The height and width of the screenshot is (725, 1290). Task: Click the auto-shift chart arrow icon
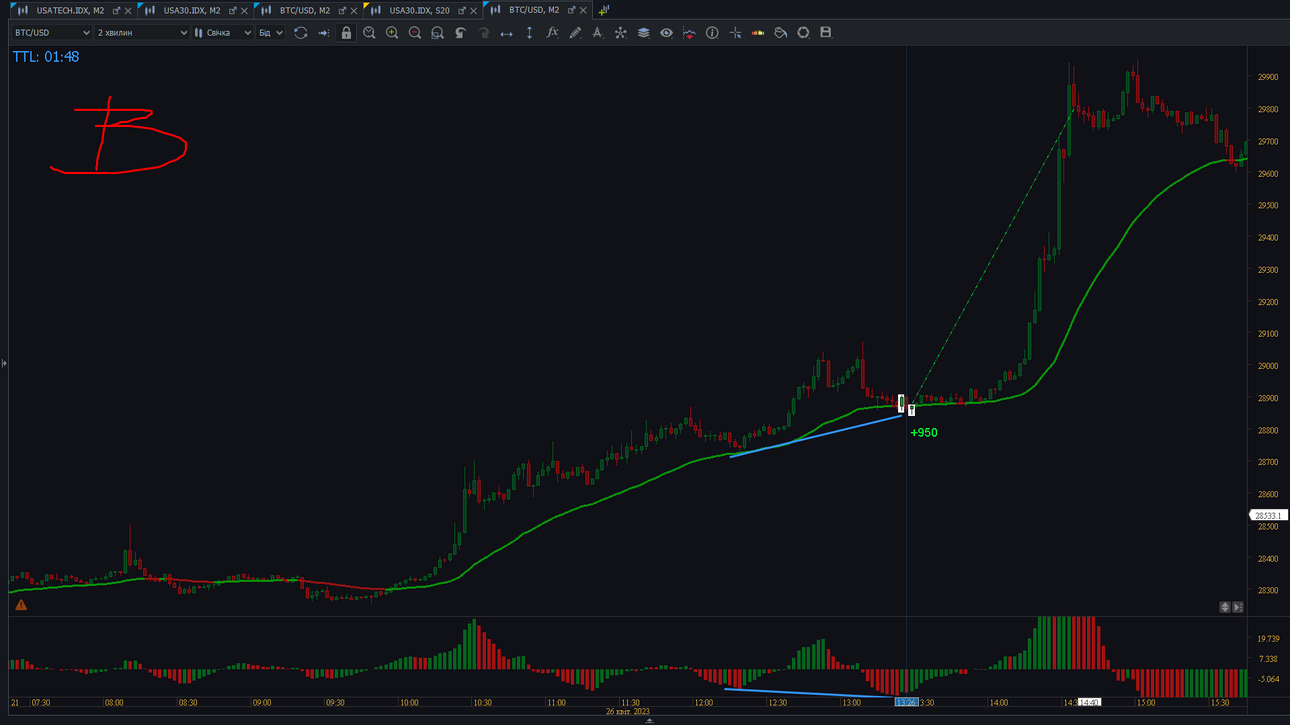(x=323, y=33)
